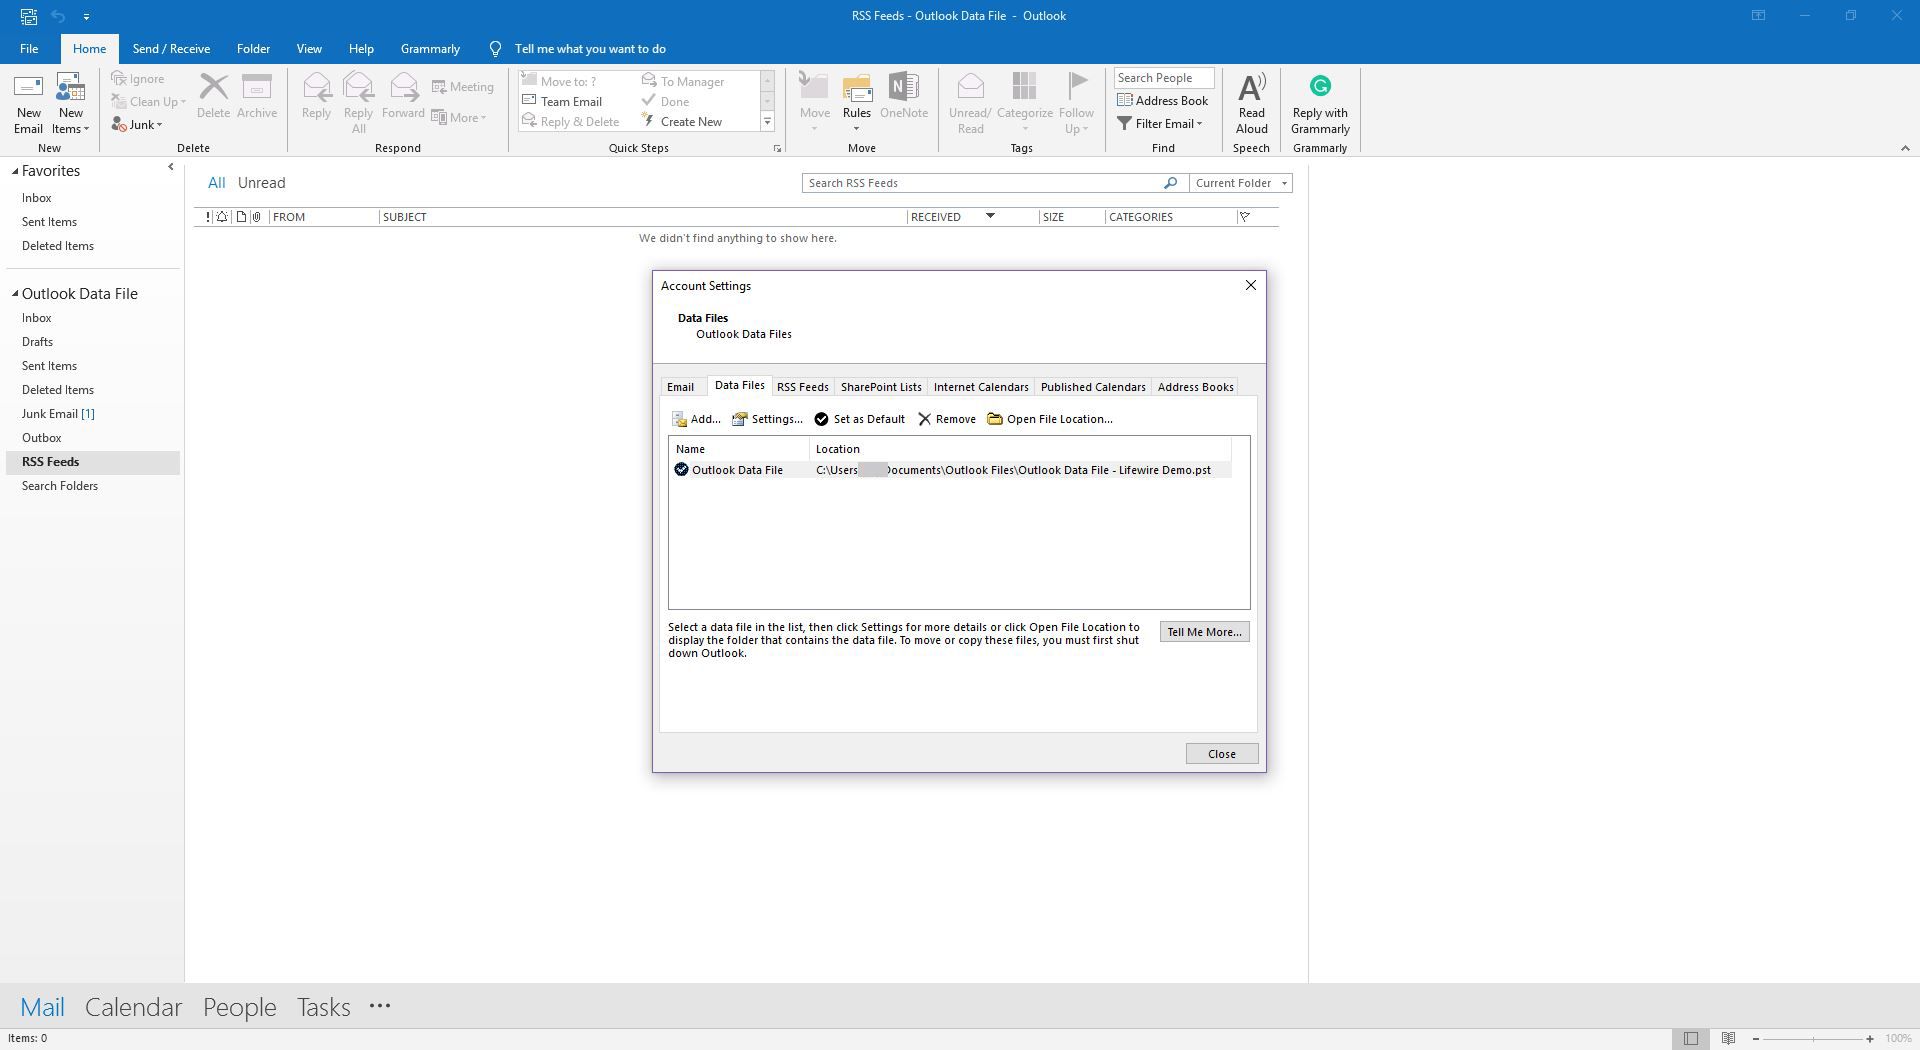Open the Drafts folder
1920x1050 pixels.
click(x=37, y=342)
